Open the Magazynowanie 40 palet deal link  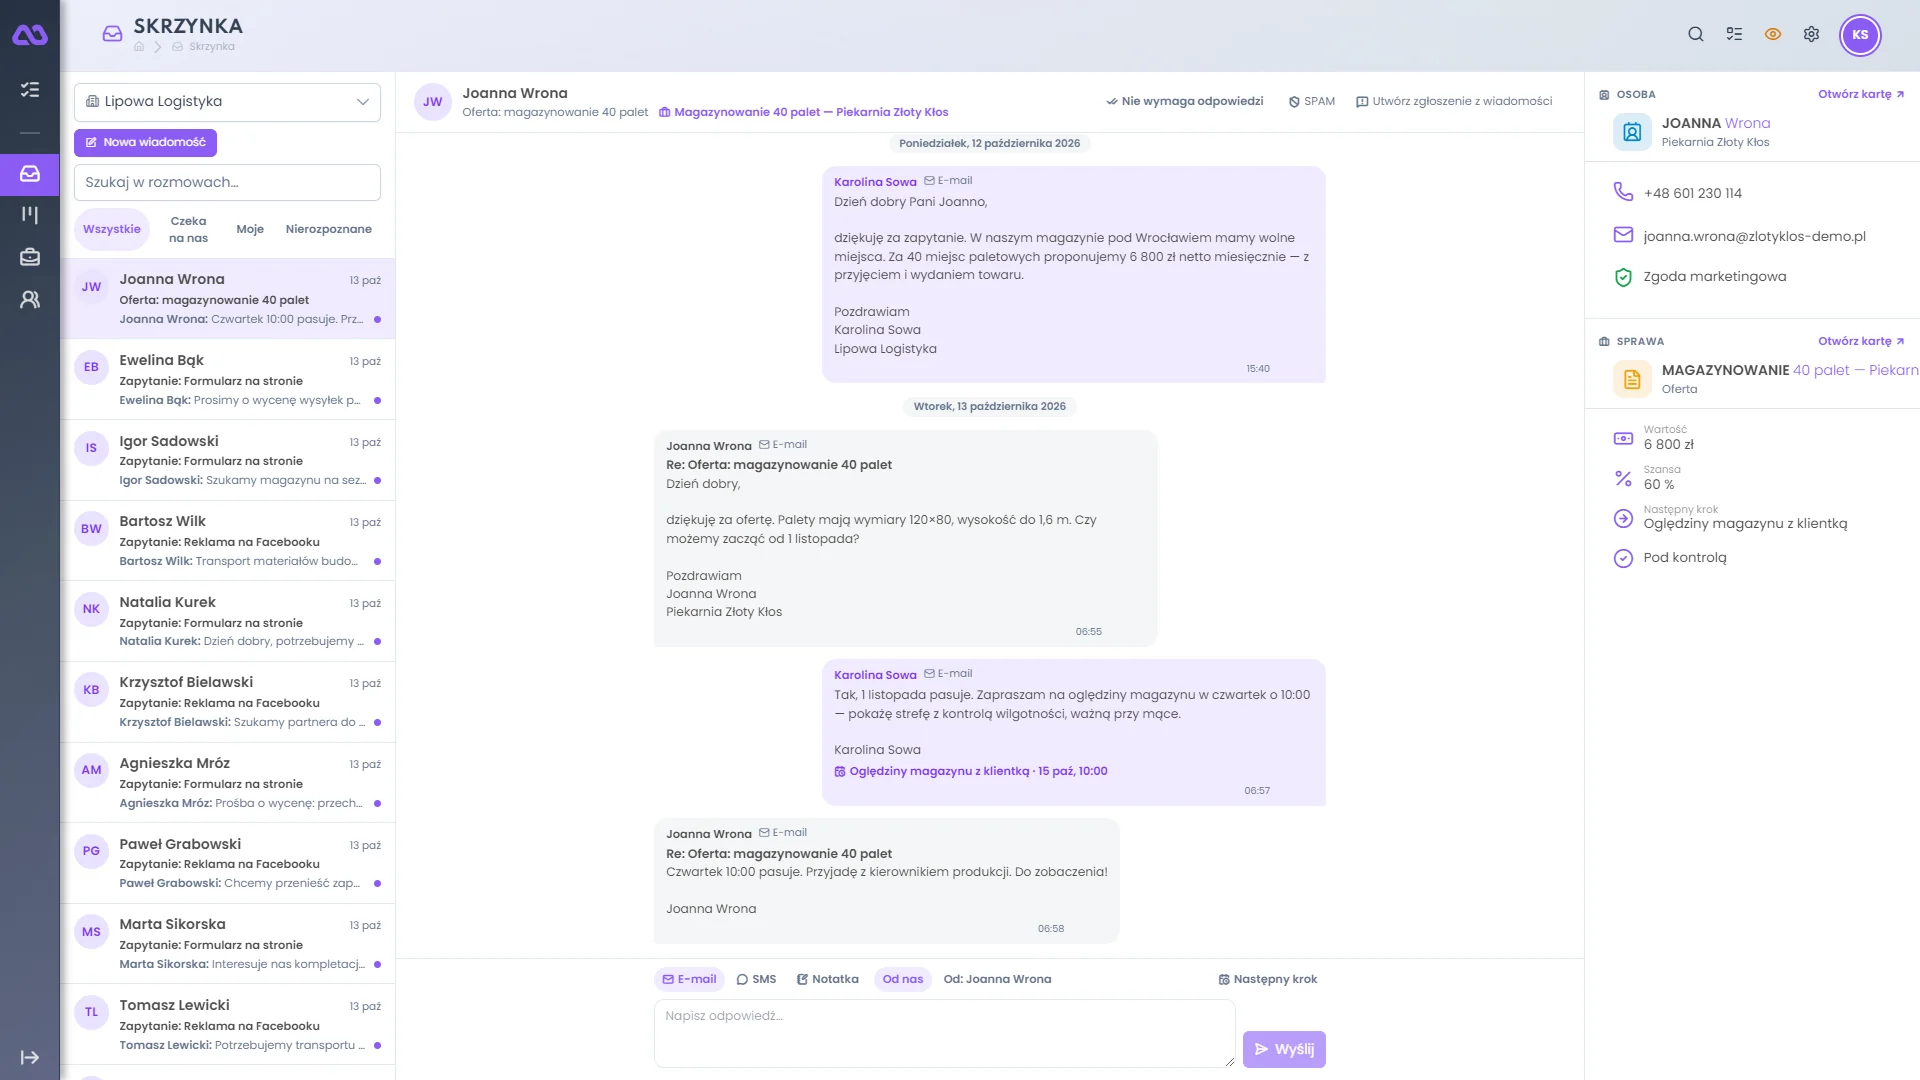pos(803,112)
